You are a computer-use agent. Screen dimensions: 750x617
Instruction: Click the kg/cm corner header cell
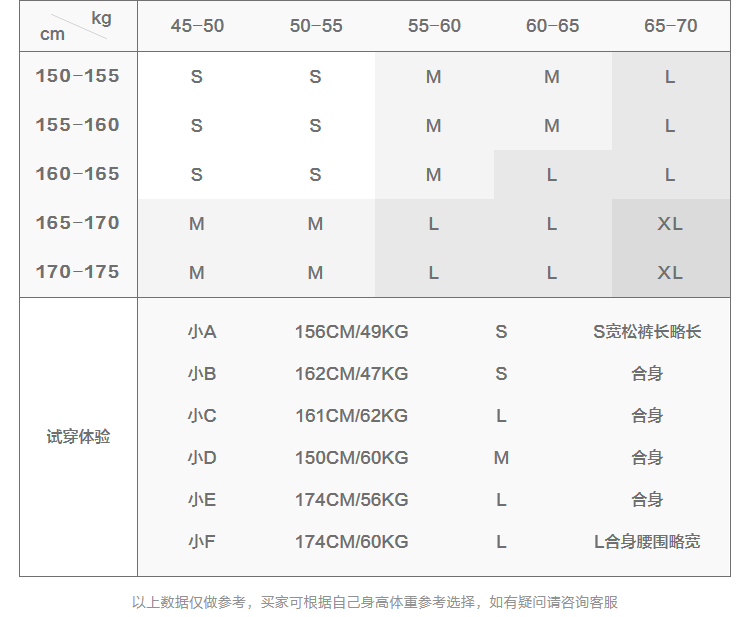pyautogui.click(x=78, y=26)
